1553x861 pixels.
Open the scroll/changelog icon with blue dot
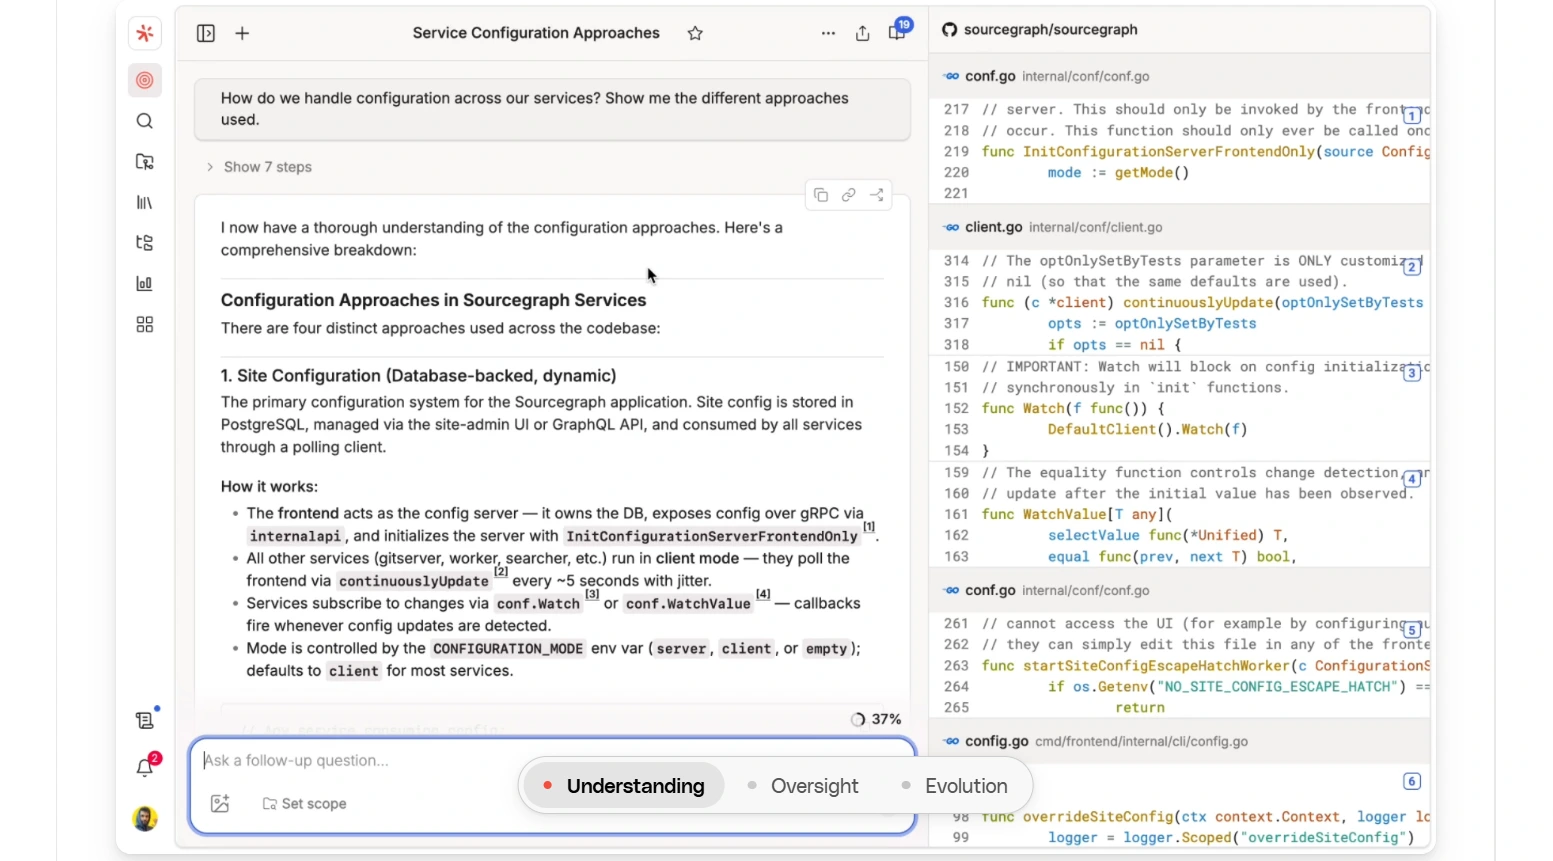pyautogui.click(x=145, y=720)
